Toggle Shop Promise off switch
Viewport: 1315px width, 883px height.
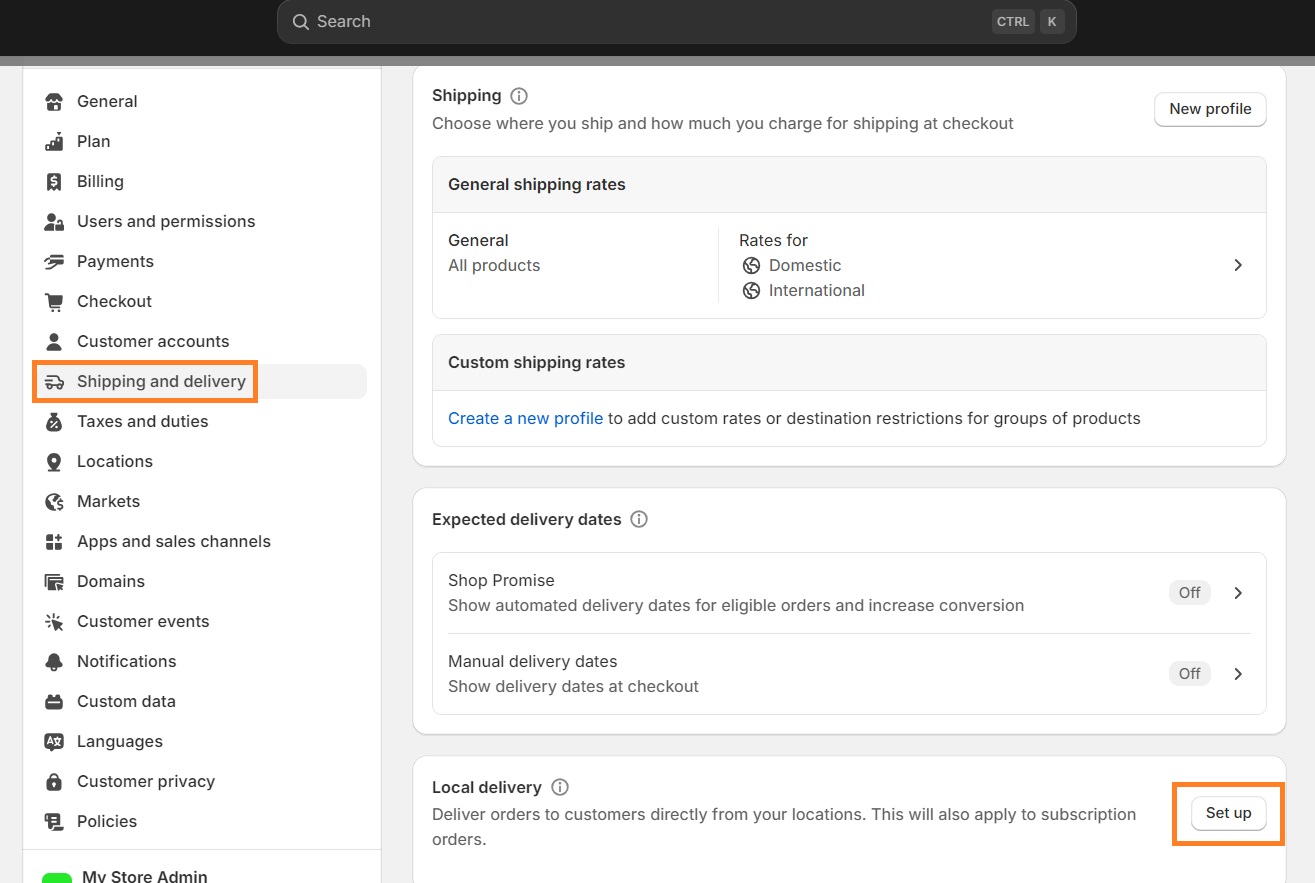[1189, 592]
